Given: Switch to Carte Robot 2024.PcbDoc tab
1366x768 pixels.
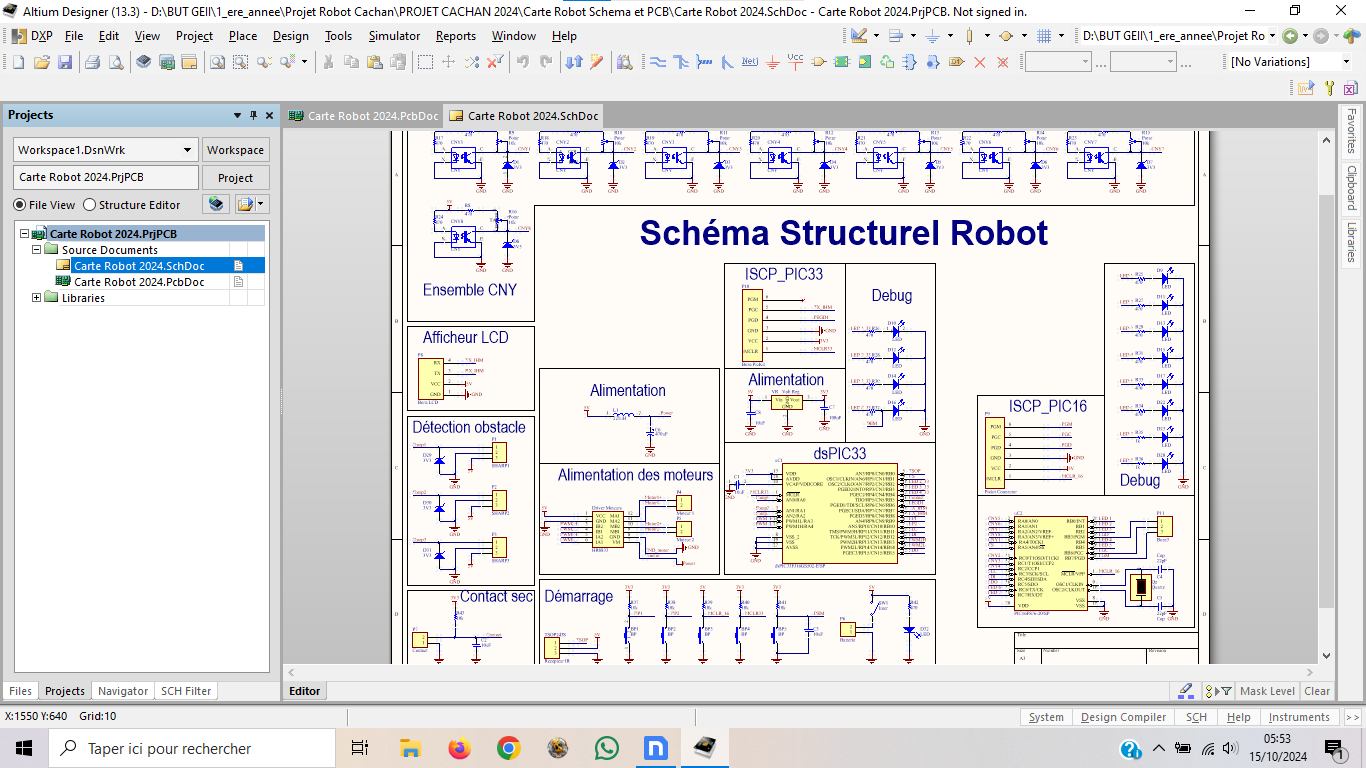Looking at the screenshot, I should (364, 116).
